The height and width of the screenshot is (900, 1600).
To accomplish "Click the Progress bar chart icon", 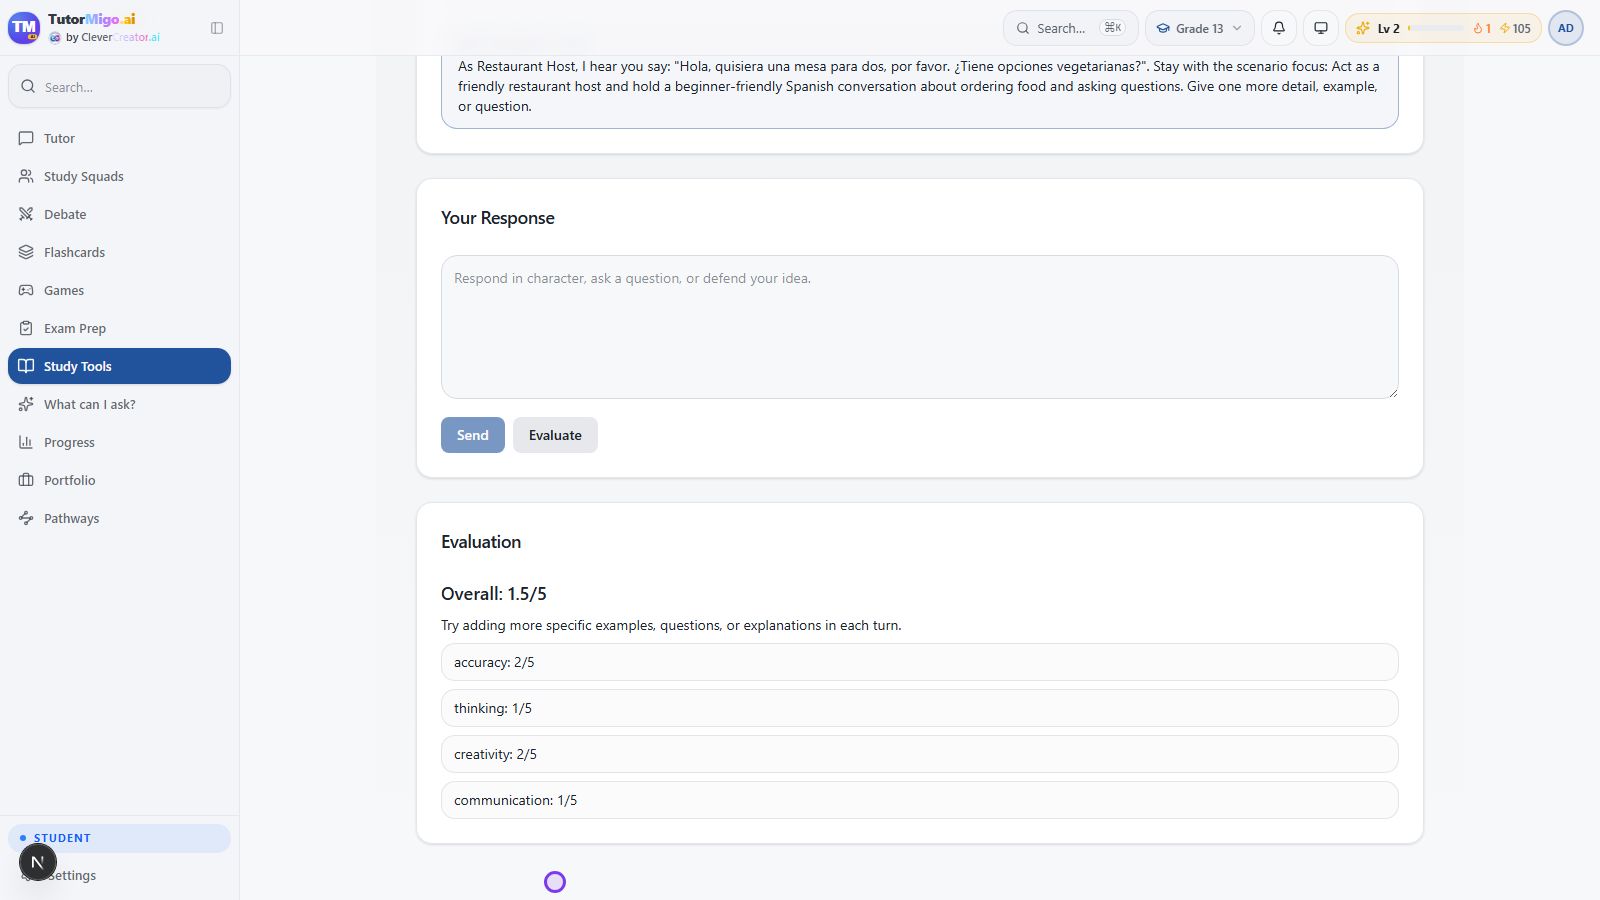I will 26,442.
